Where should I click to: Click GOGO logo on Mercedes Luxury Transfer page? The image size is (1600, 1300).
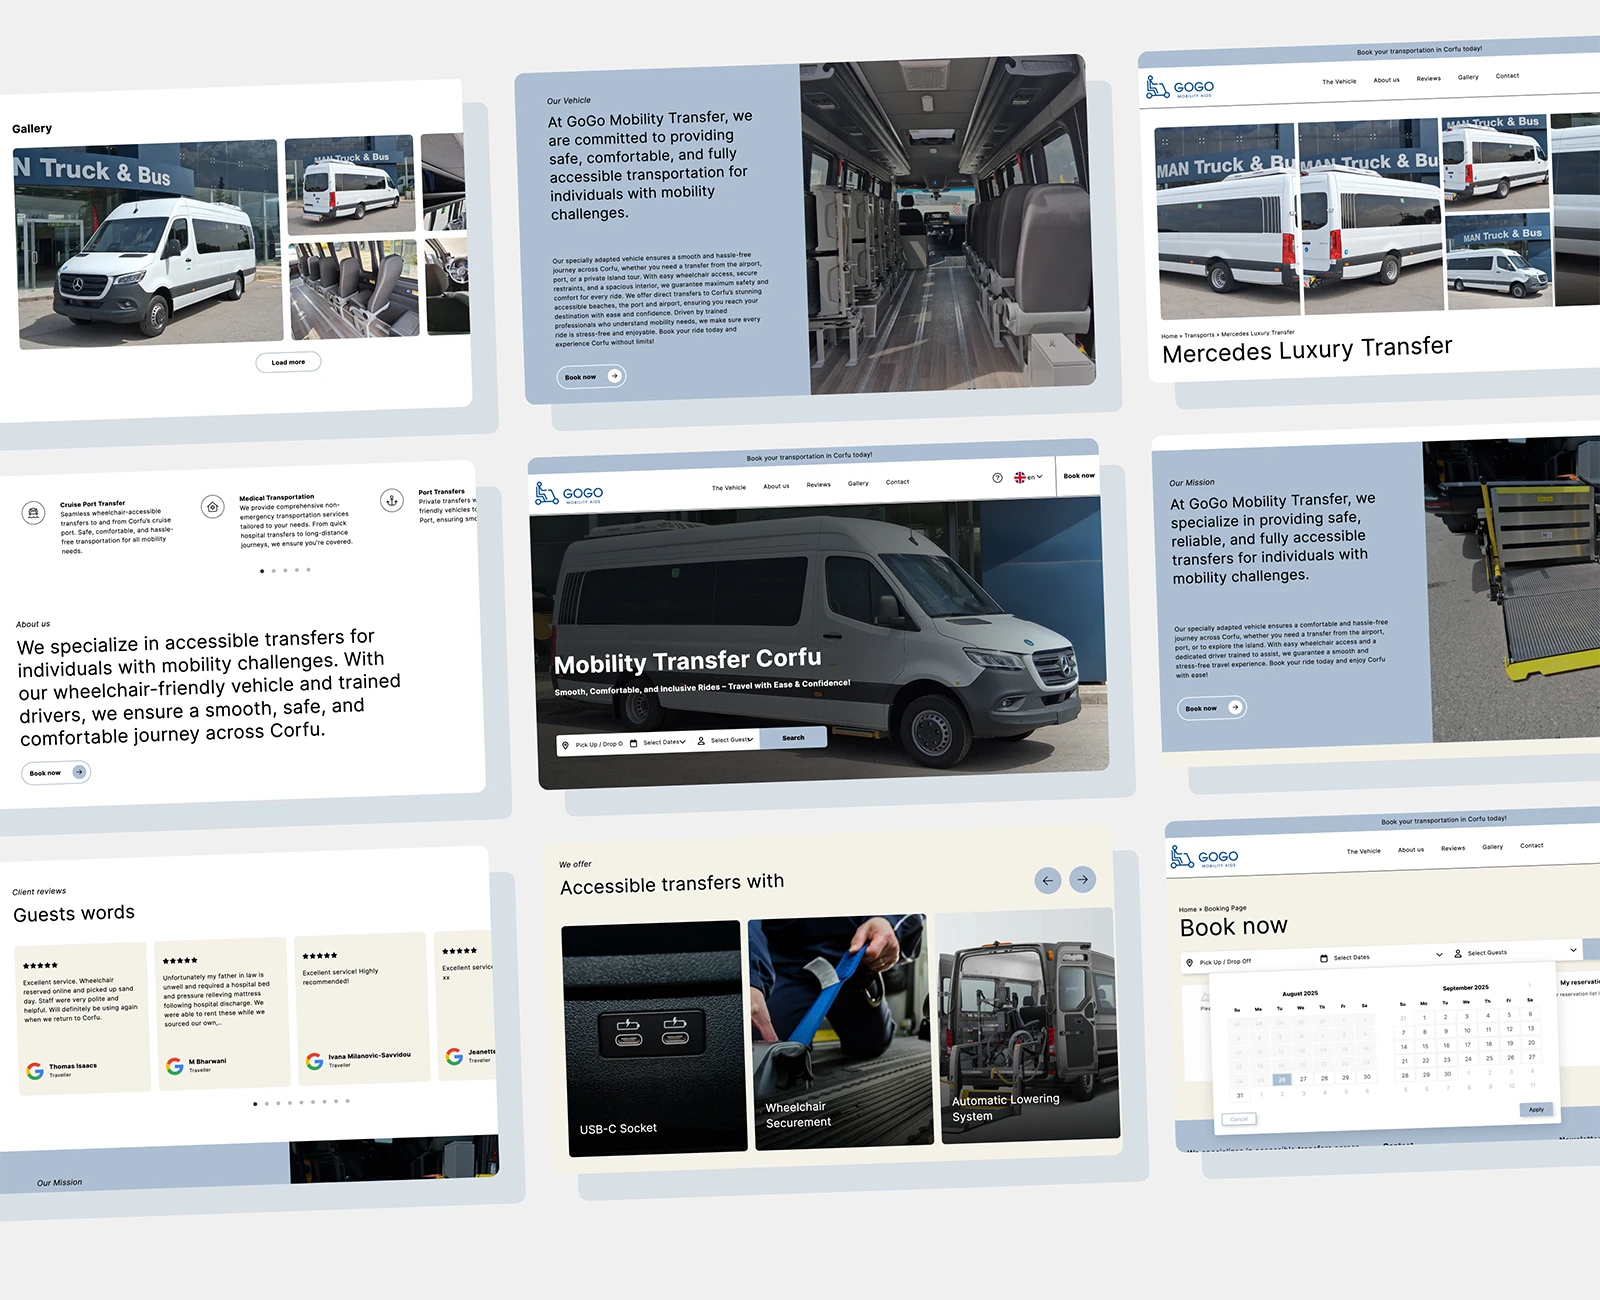(1180, 88)
